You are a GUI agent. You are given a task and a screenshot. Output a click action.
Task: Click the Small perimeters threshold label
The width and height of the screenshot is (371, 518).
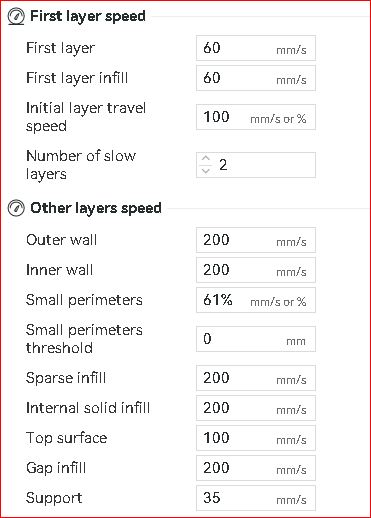click(84, 339)
